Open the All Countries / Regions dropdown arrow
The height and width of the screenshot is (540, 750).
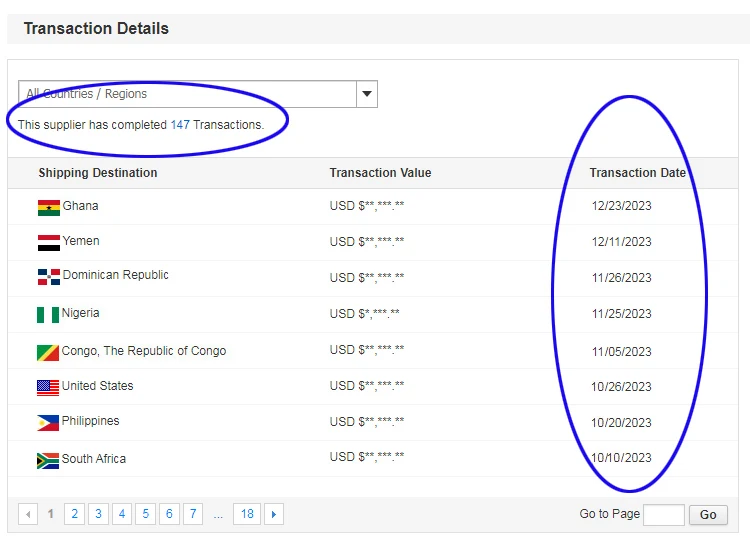coord(367,94)
